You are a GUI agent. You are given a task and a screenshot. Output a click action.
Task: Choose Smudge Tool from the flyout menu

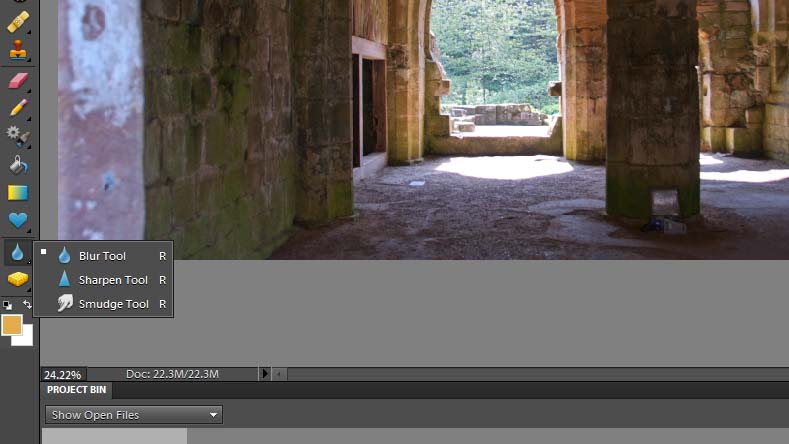(113, 304)
